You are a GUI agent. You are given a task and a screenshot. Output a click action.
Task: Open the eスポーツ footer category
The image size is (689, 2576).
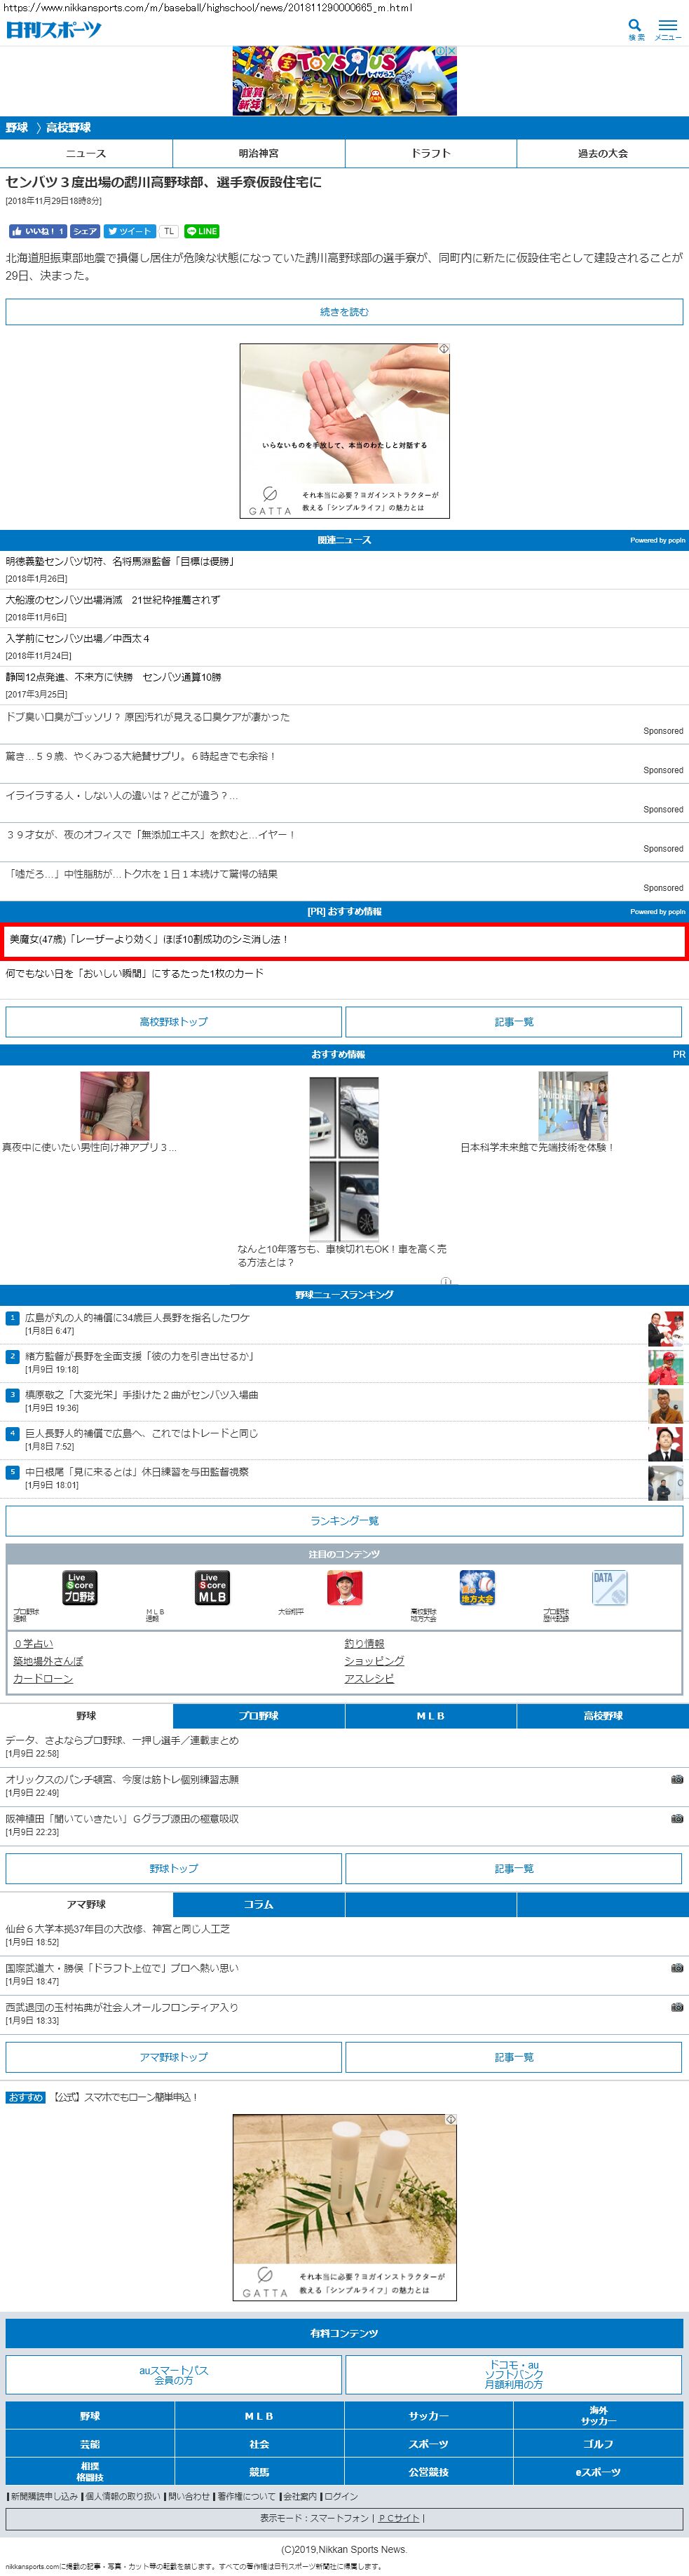(598, 2471)
